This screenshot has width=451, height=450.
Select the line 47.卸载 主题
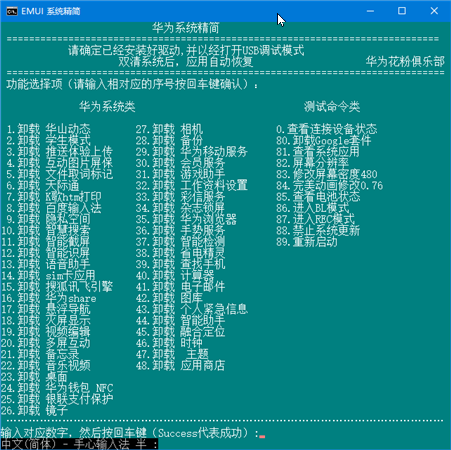[172, 354]
